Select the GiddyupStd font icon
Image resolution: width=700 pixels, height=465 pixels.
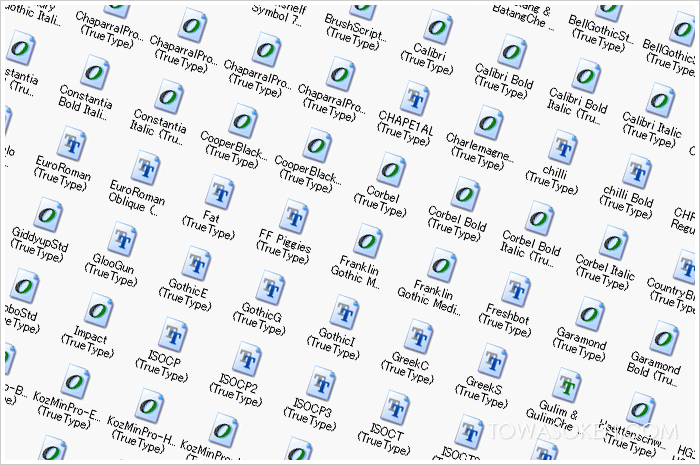(48, 214)
